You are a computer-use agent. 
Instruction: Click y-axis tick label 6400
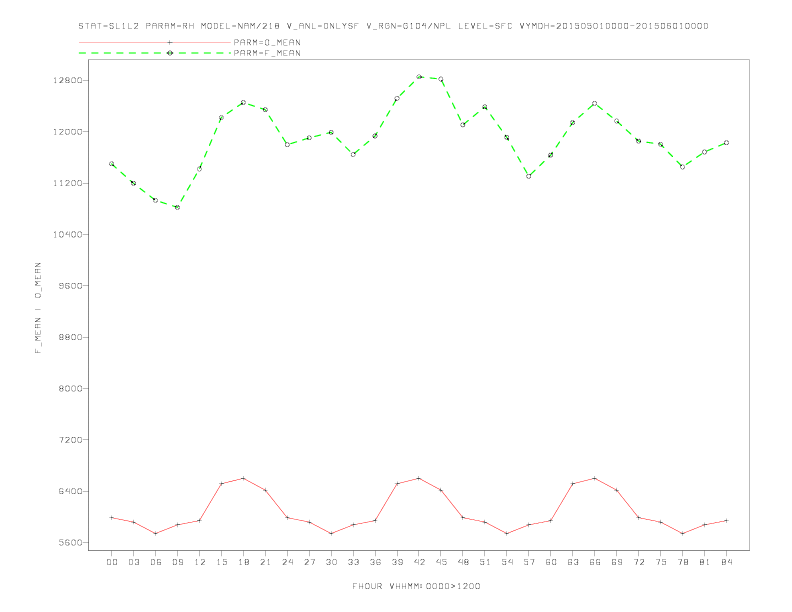pos(70,491)
